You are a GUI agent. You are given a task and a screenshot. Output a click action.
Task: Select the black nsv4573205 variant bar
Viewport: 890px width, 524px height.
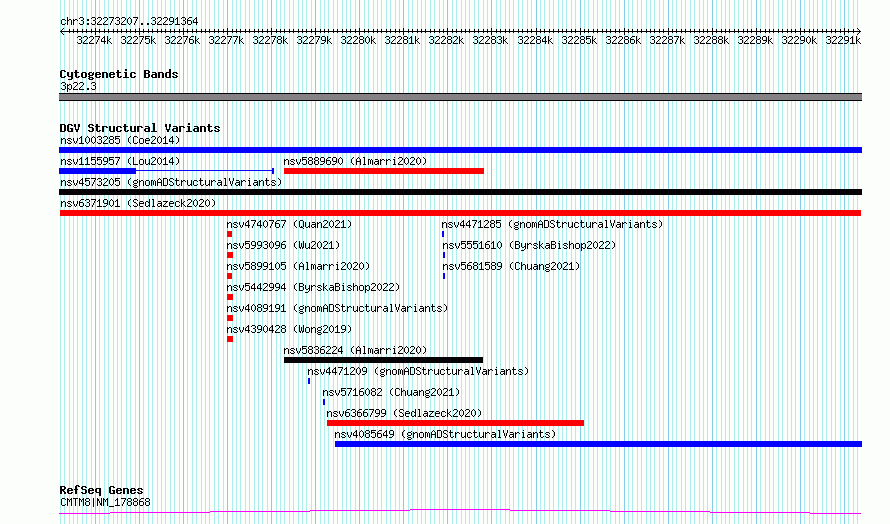pyautogui.click(x=460, y=192)
